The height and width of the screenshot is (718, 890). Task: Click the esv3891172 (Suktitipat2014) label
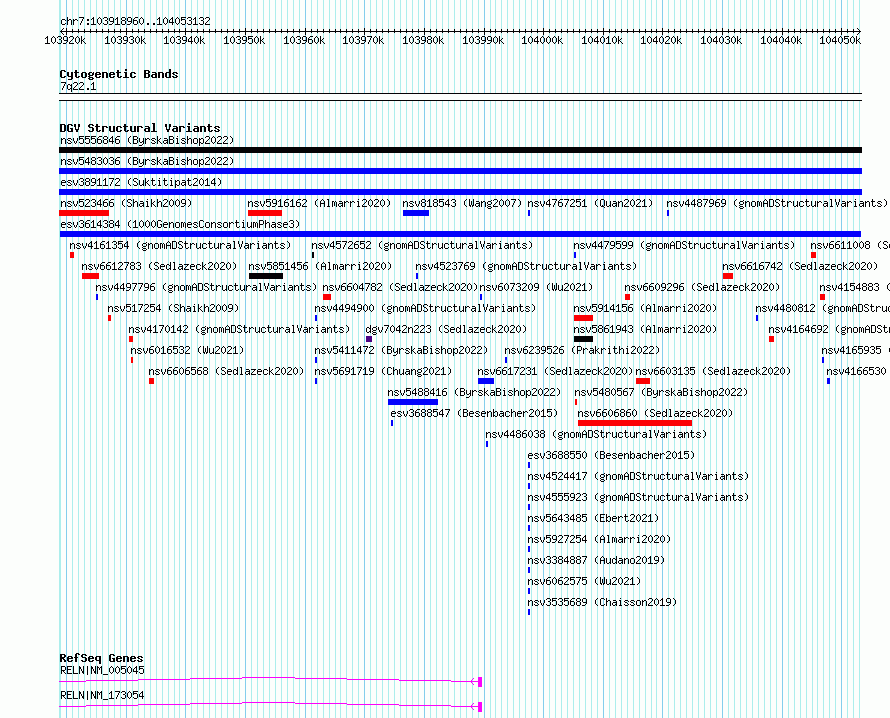pyautogui.click(x=141, y=182)
